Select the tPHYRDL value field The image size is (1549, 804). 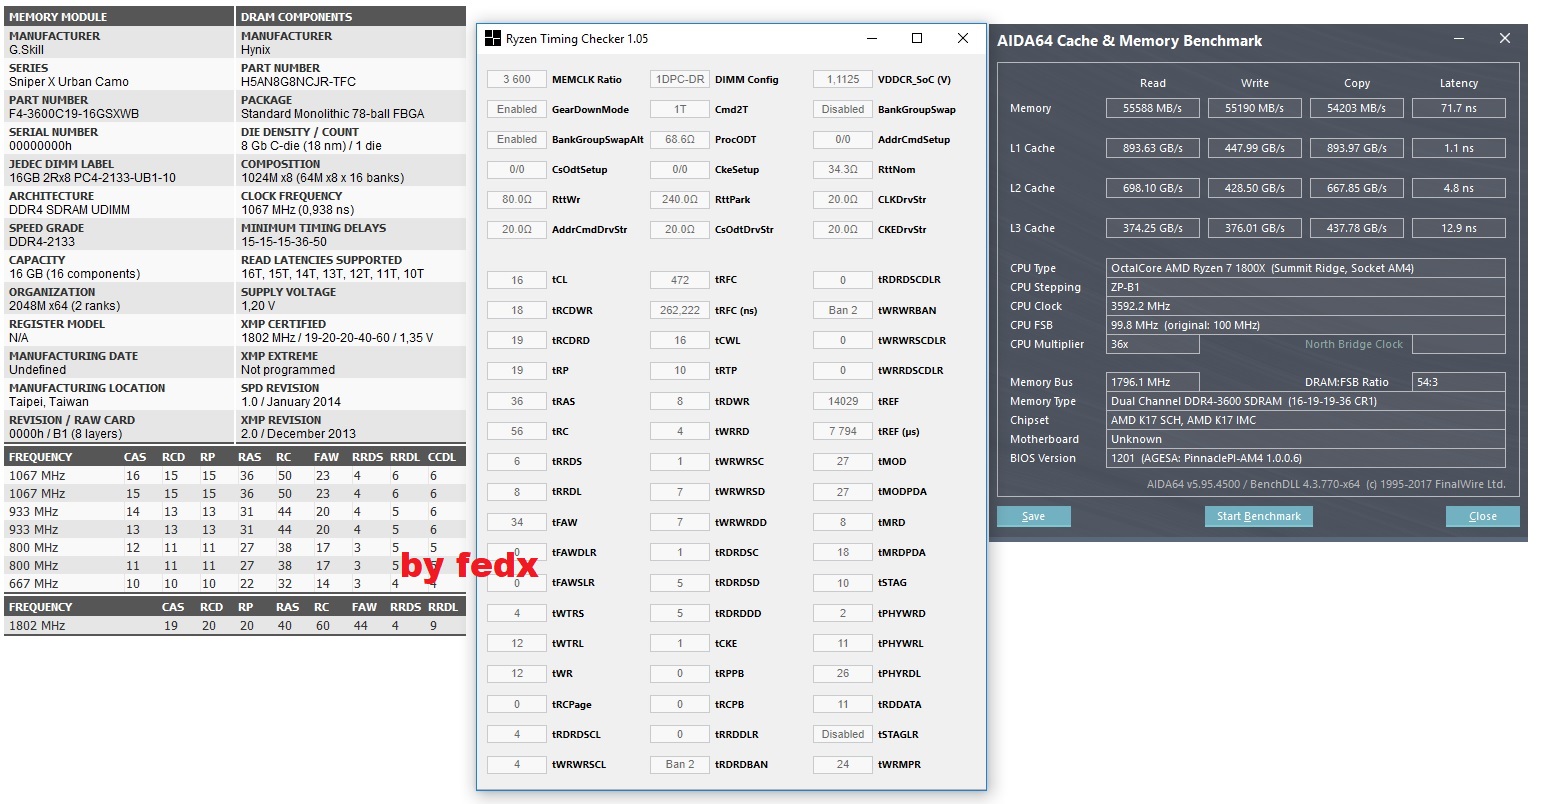click(843, 674)
